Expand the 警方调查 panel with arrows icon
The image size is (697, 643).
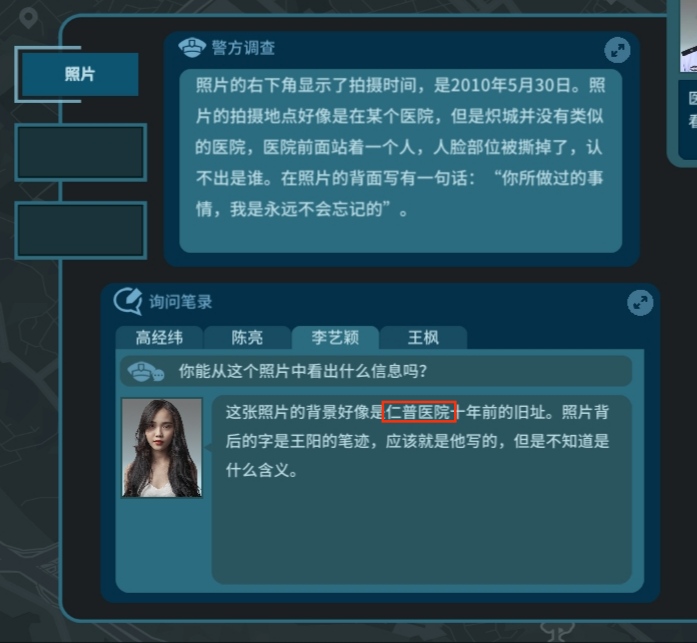tap(617, 50)
